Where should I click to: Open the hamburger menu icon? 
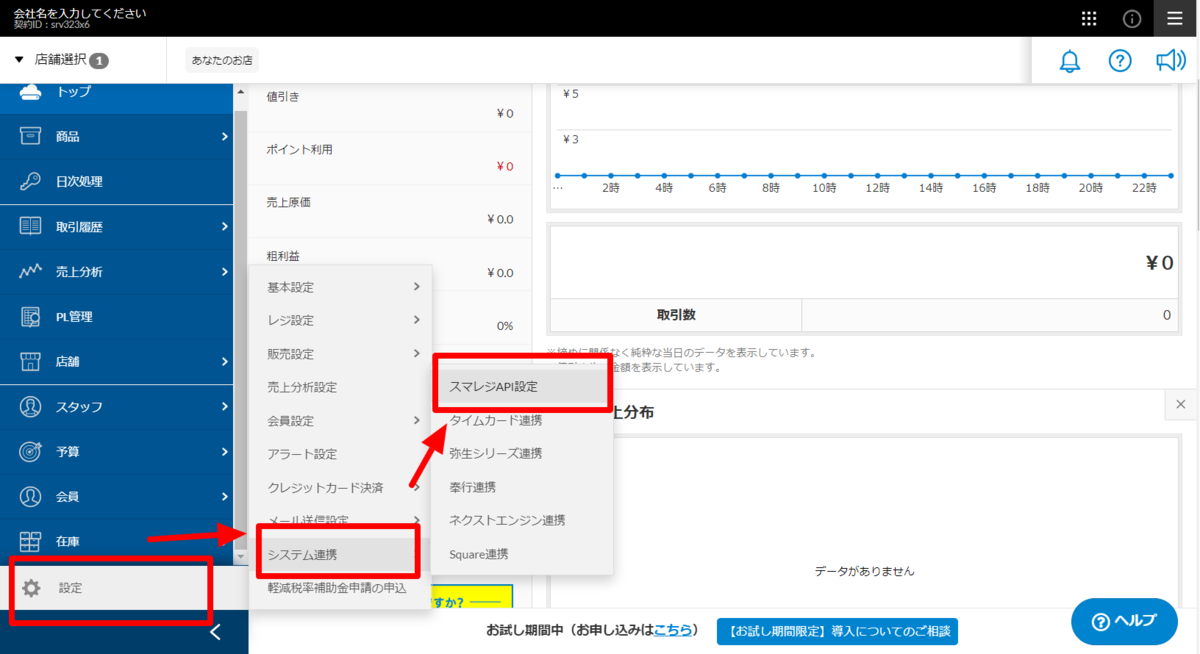point(1174,18)
